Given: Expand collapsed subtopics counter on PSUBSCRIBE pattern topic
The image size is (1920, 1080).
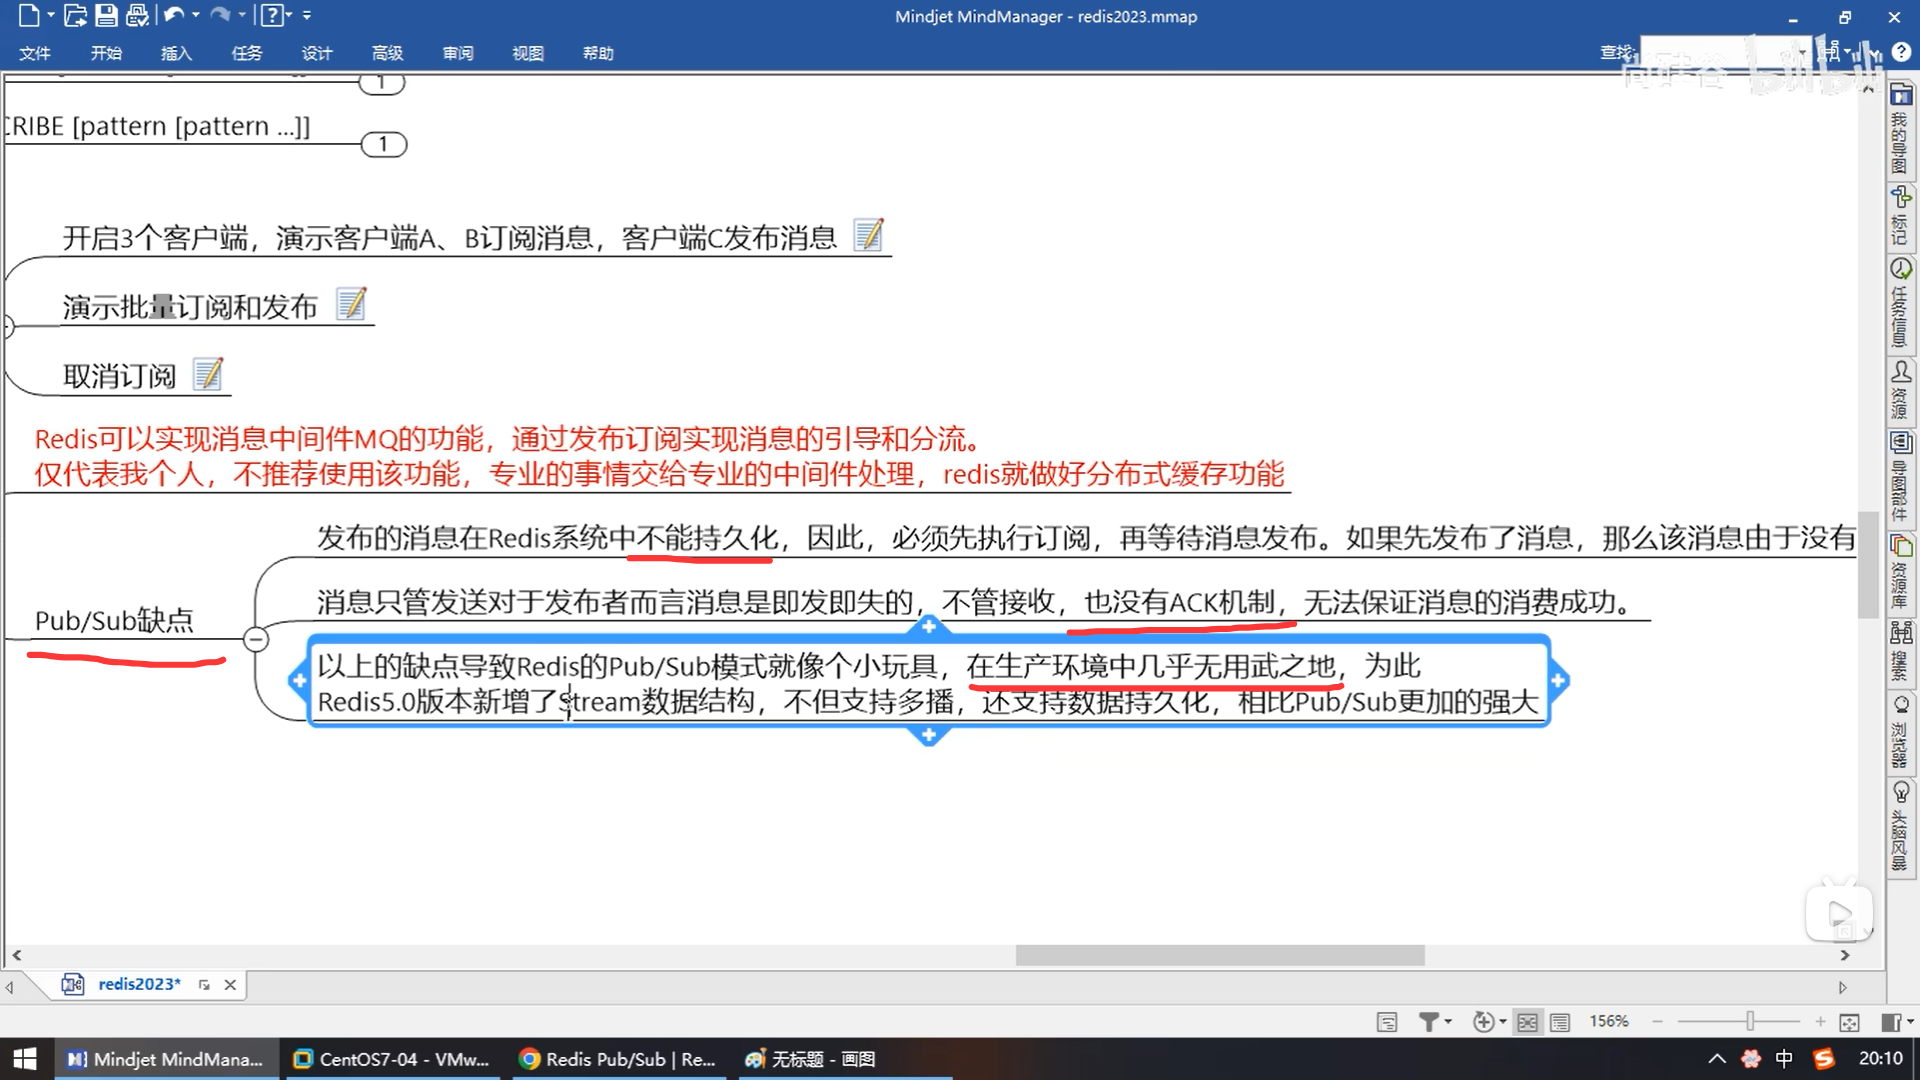Looking at the screenshot, I should (x=383, y=145).
